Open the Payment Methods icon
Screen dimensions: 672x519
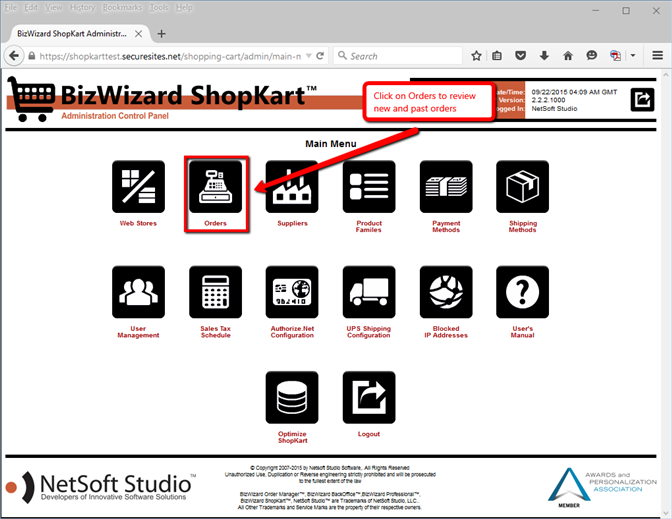(x=446, y=187)
